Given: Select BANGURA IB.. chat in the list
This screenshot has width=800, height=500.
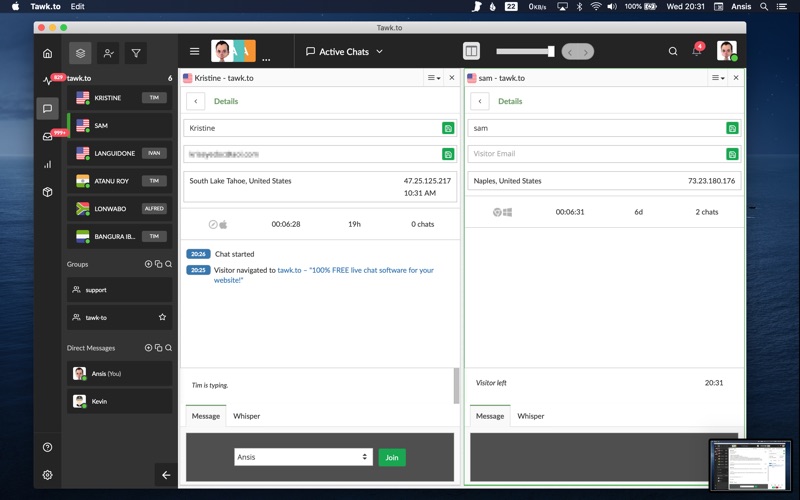Looking at the screenshot, I should point(119,236).
